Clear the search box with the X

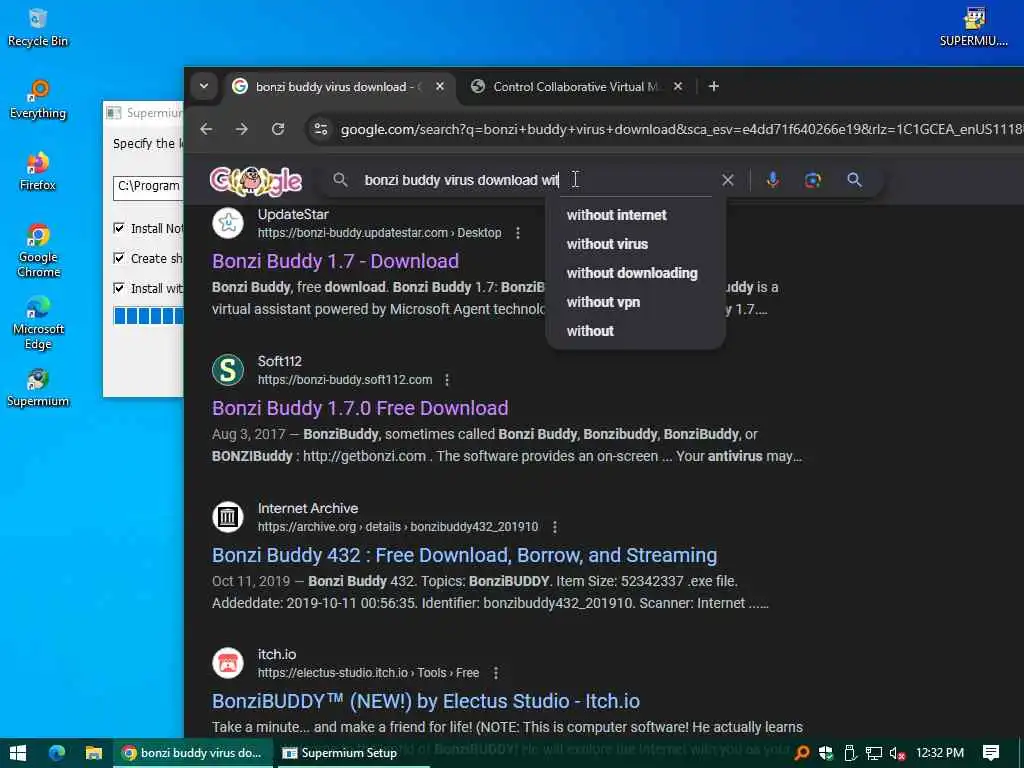coord(728,180)
